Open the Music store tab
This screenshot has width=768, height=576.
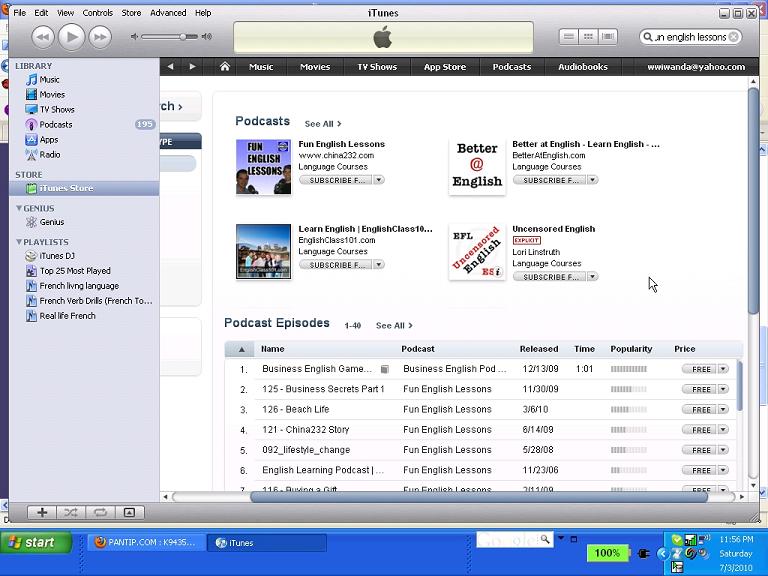click(261, 67)
